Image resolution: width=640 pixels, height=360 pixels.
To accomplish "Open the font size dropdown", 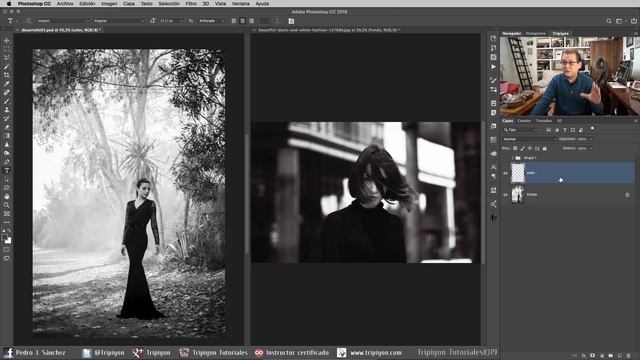I will pyautogui.click(x=171, y=21).
